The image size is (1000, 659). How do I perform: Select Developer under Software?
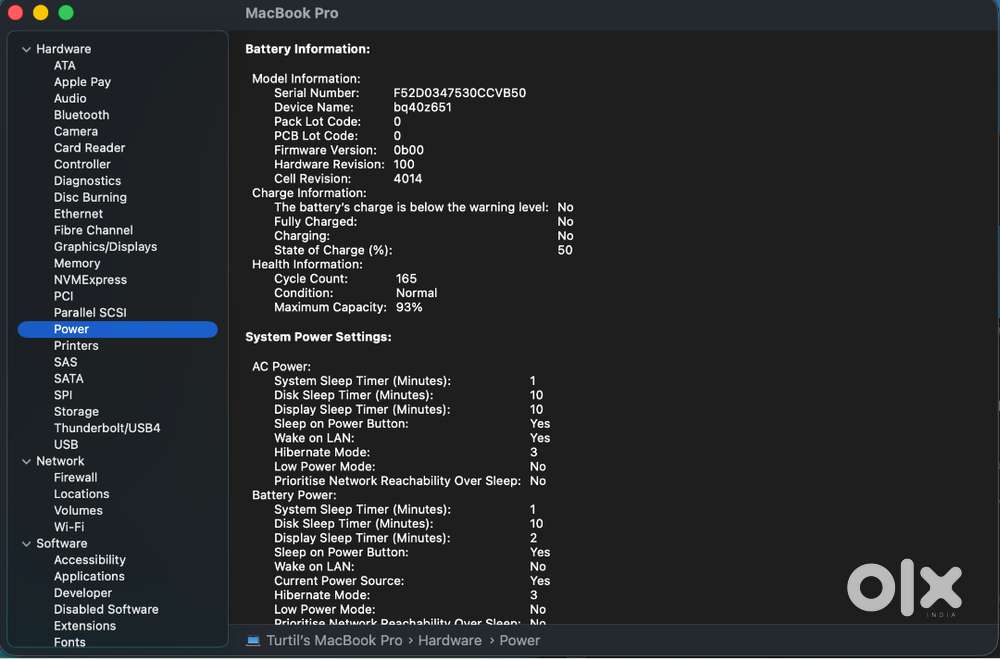pos(83,593)
